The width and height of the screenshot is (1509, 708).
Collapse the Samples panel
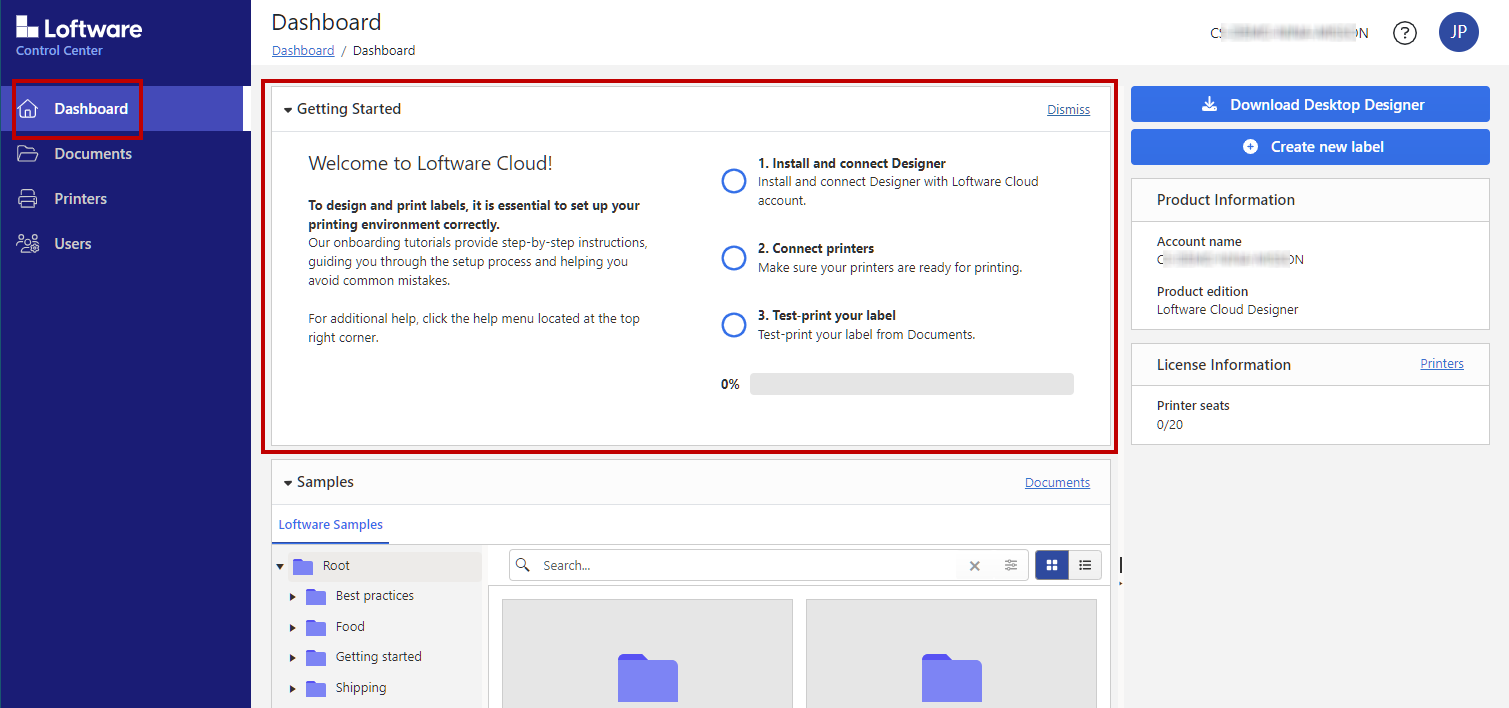288,483
